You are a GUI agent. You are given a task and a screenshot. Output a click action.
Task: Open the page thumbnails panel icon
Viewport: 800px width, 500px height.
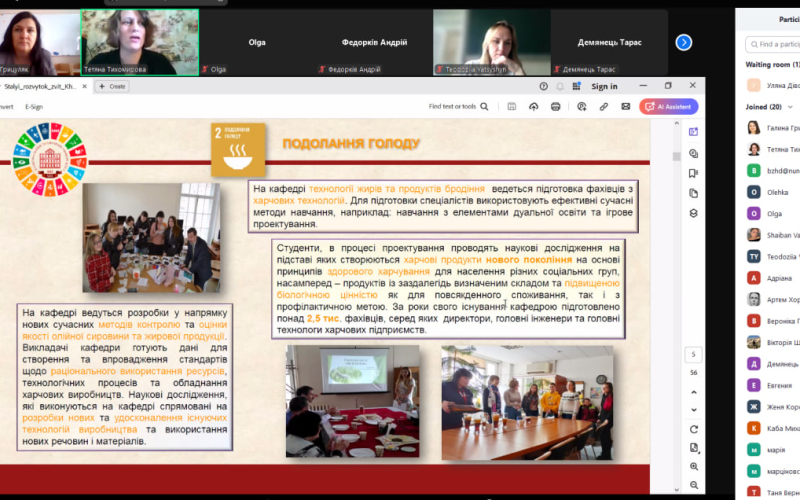coord(693,193)
